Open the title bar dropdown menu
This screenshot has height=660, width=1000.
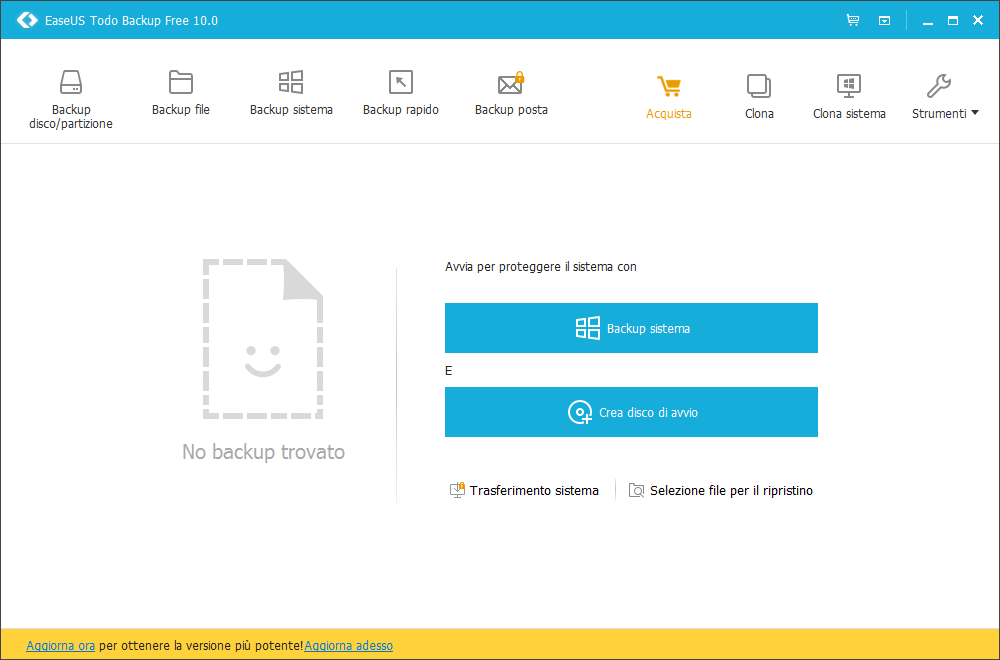pyautogui.click(x=884, y=20)
